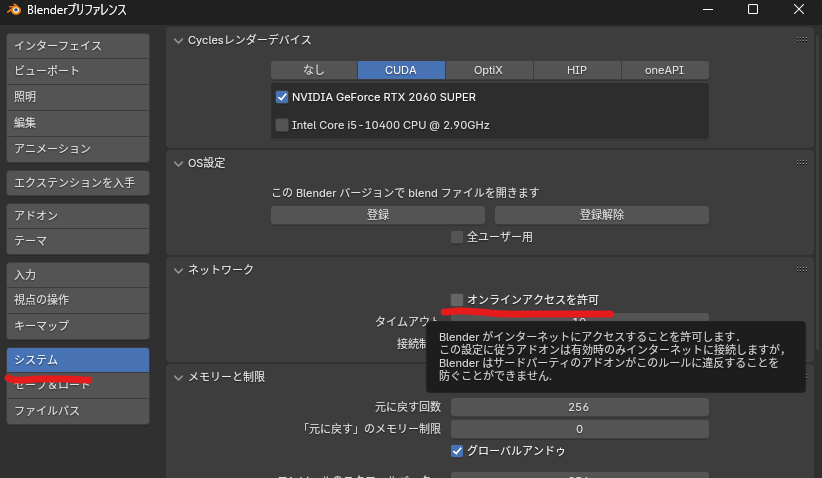Screen dimensions: 822x478
Task: Switch to the oneAPI device tab
Action: coord(665,70)
